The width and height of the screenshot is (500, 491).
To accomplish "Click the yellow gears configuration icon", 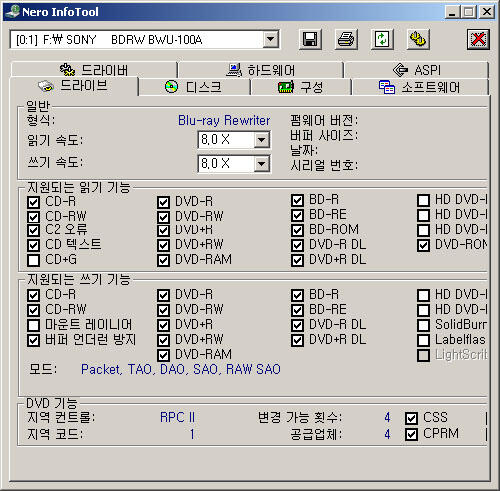I will pyautogui.click(x=418, y=40).
